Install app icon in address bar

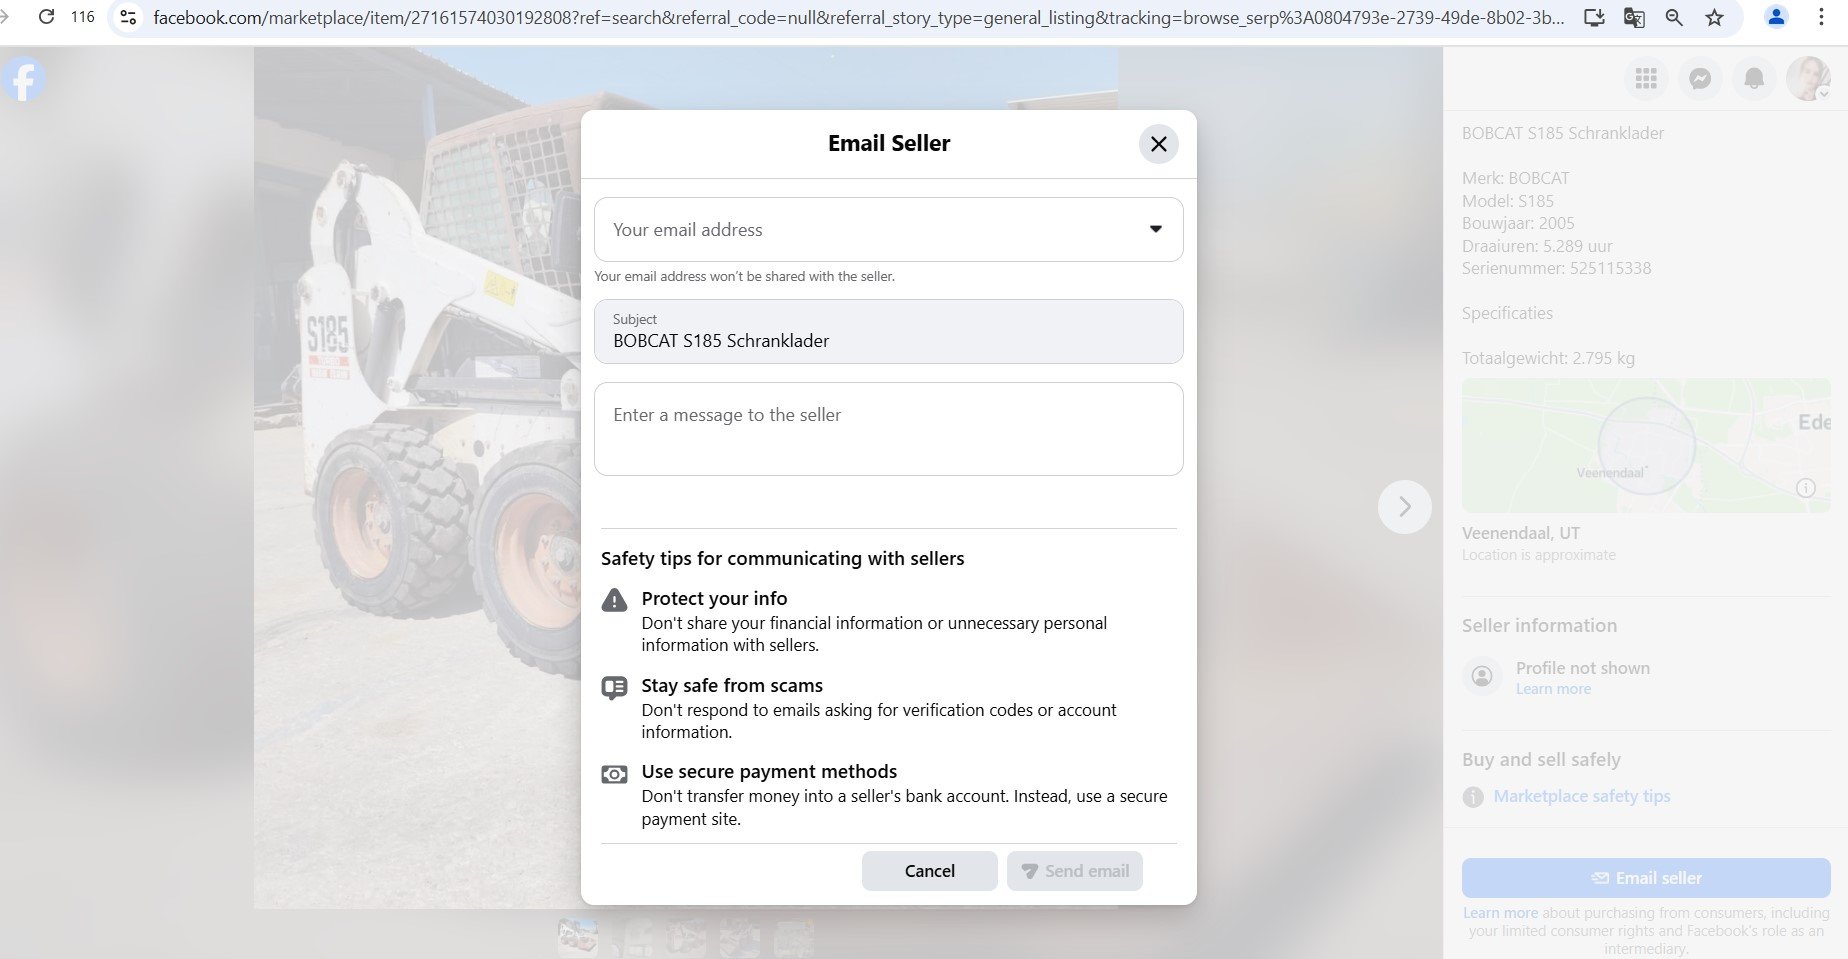(1595, 17)
